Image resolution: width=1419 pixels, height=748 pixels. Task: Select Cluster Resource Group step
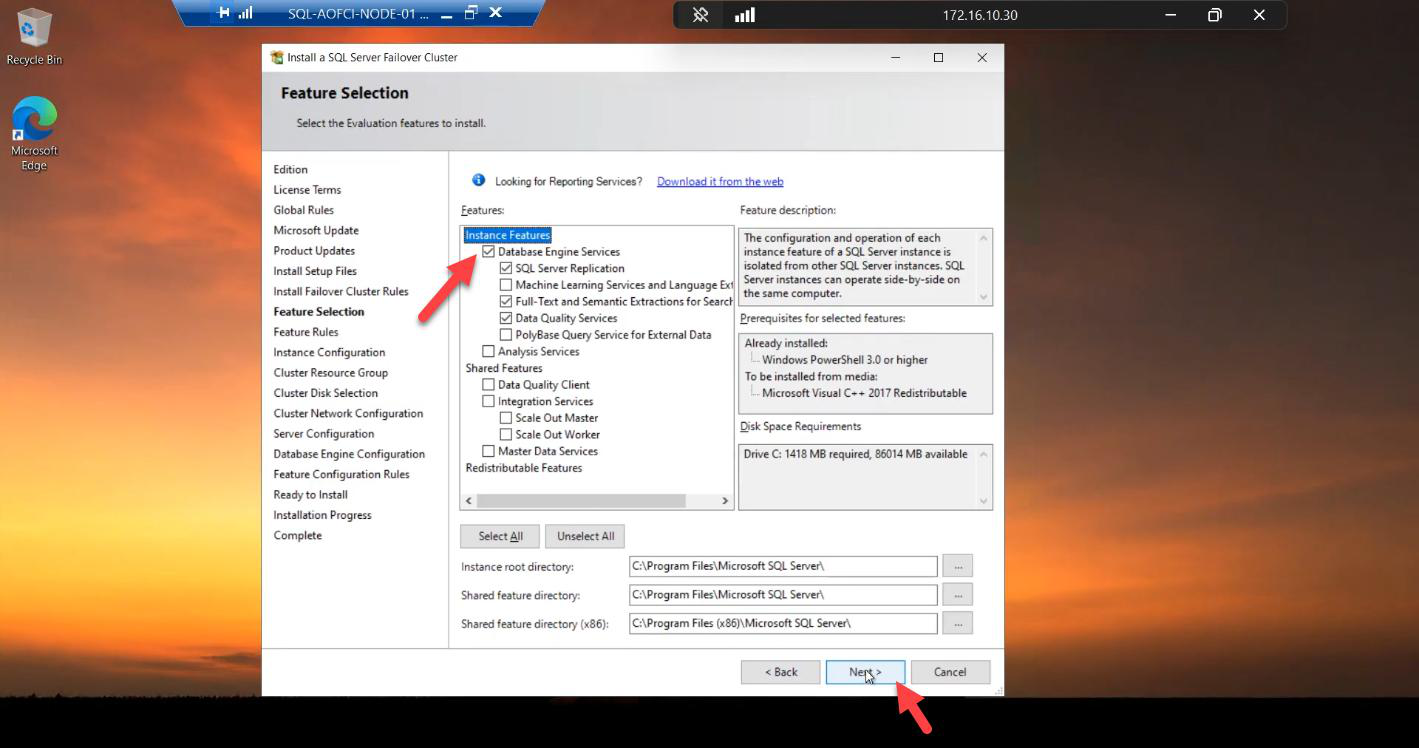click(331, 372)
